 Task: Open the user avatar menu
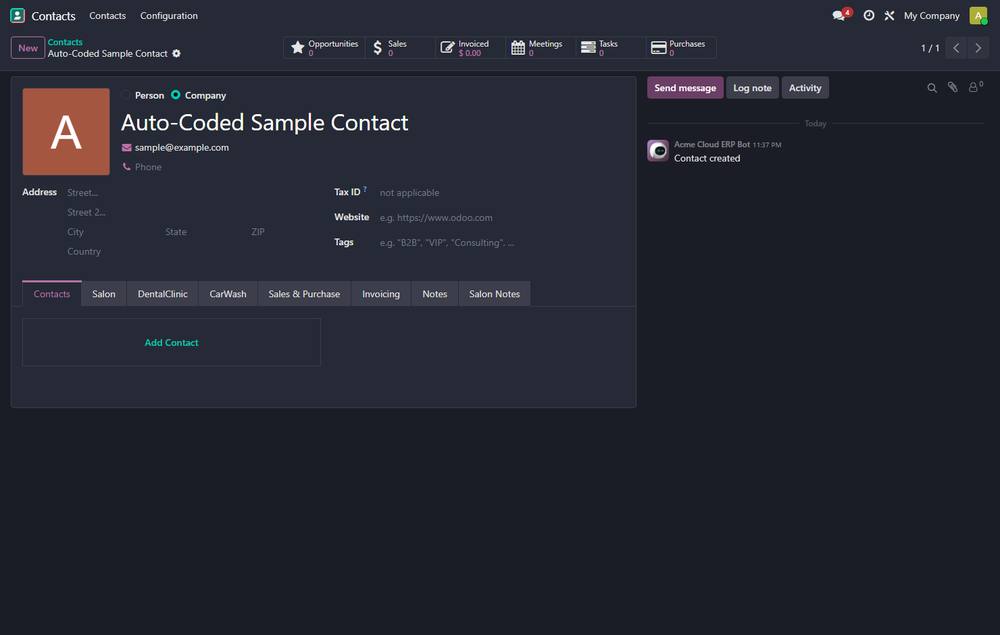978,15
